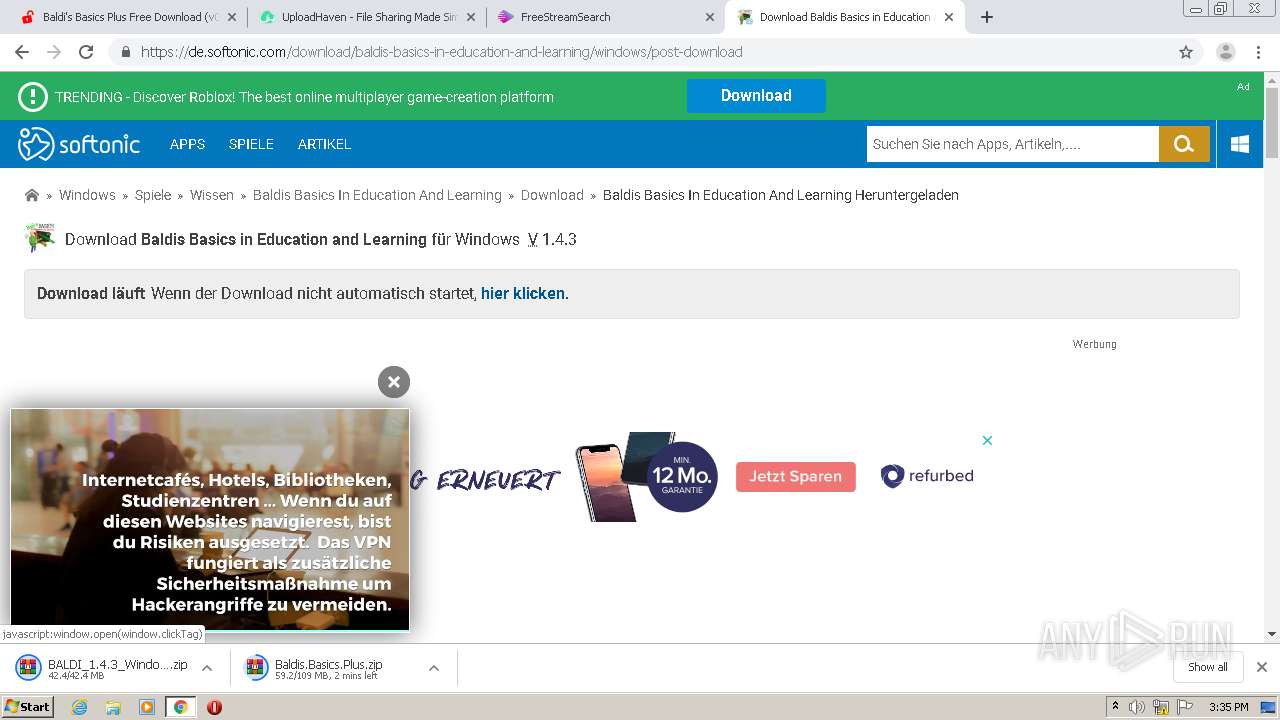Open the Windows breadcrumb link
Image resolution: width=1280 pixels, height=720 pixels.
(87, 195)
